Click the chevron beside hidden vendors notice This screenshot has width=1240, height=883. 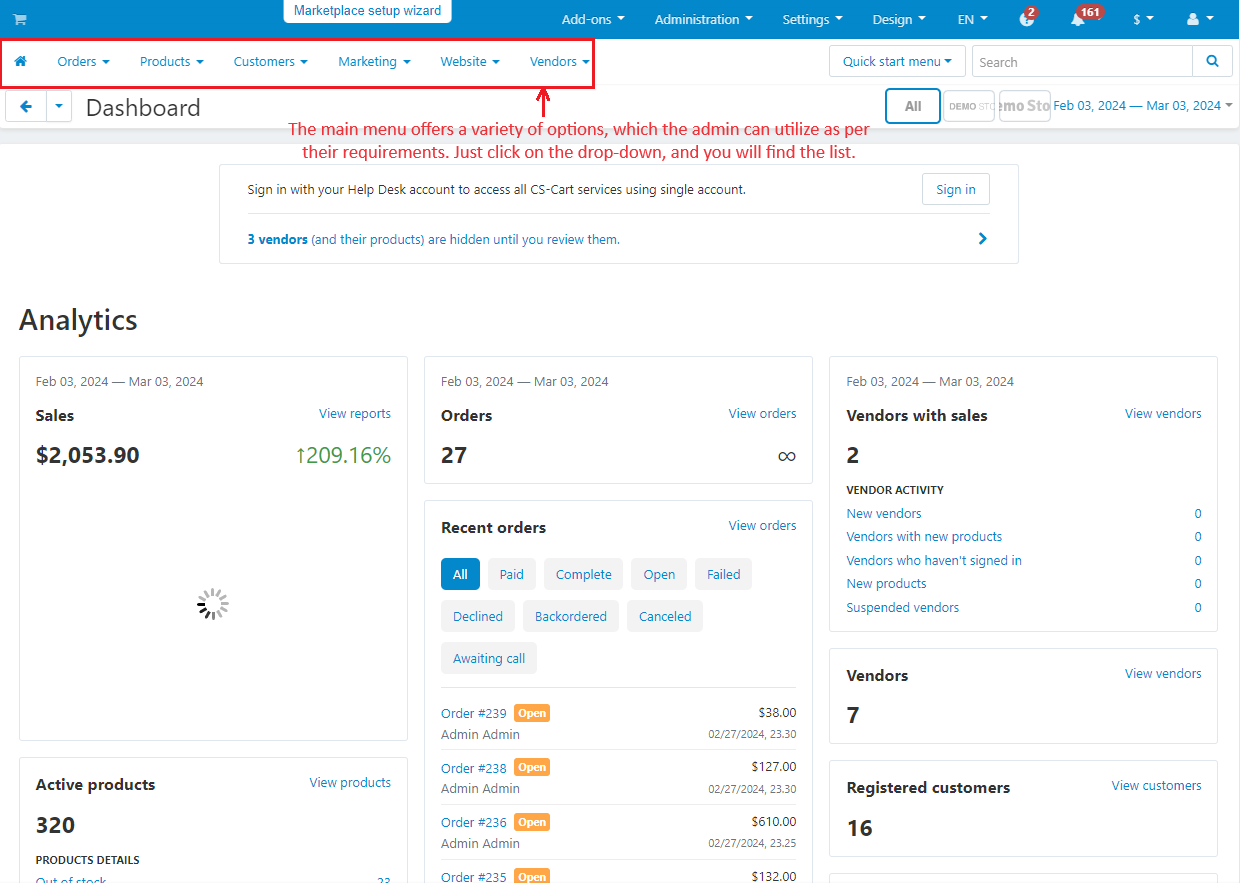tap(983, 239)
